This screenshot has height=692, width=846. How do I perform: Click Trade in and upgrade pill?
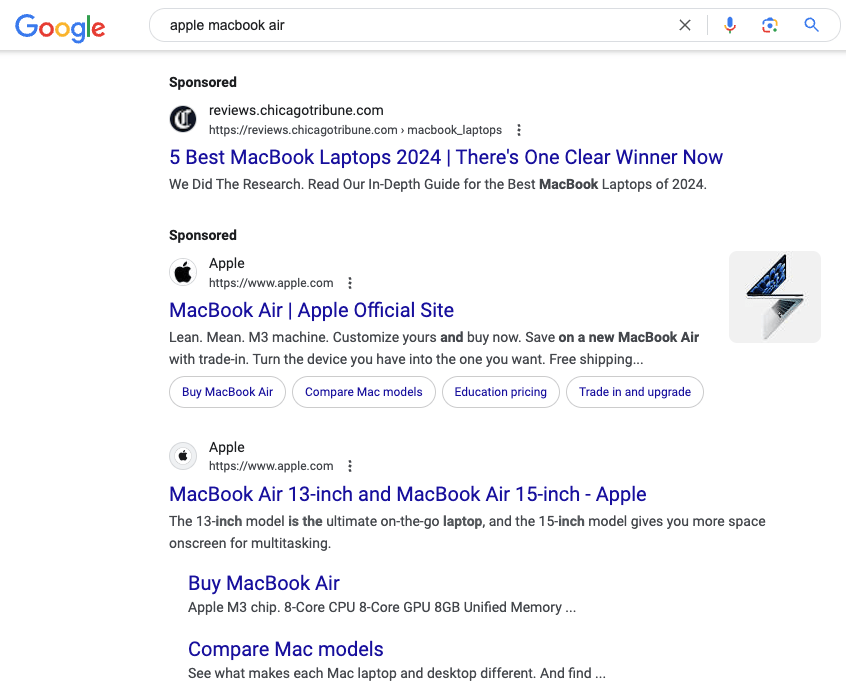pyautogui.click(x=634, y=392)
